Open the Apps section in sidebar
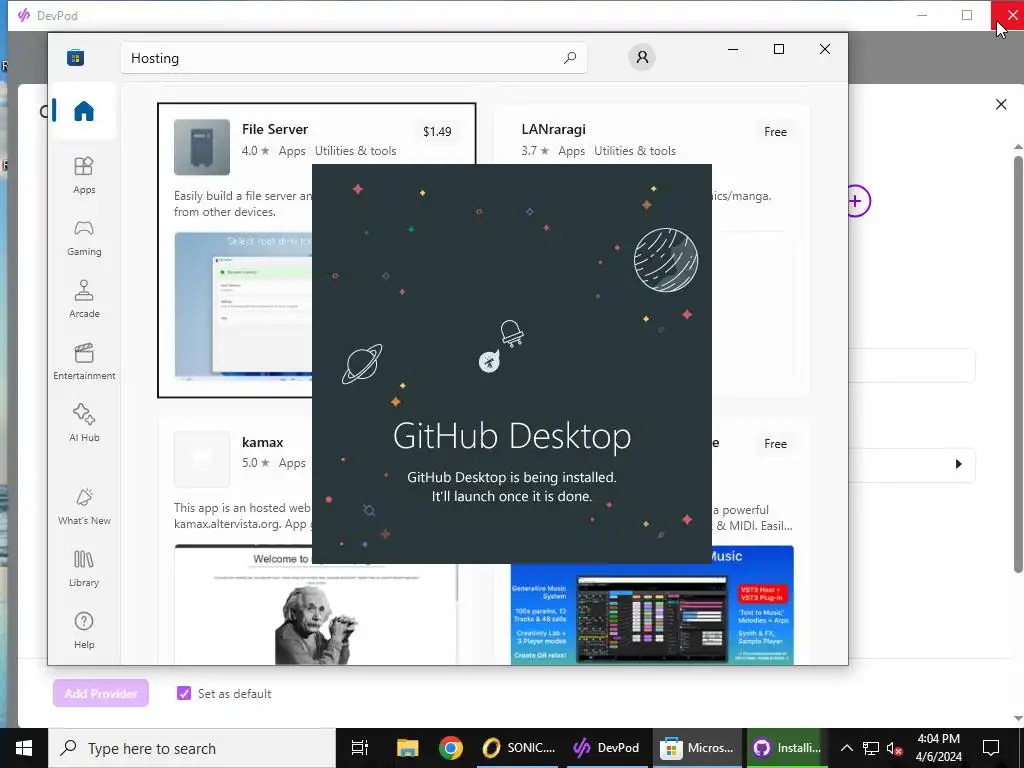The image size is (1024, 768). click(x=84, y=175)
